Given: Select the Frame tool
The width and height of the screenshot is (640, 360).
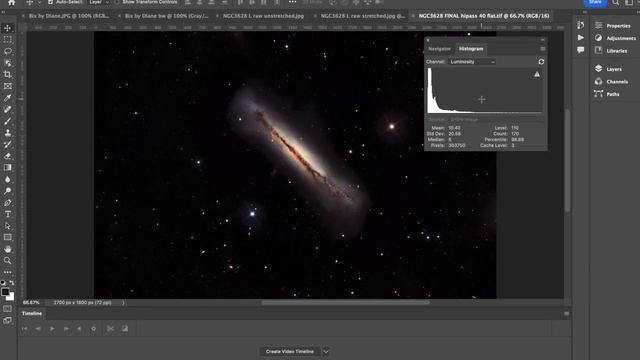Looking at the screenshot, I should pos(7,86).
